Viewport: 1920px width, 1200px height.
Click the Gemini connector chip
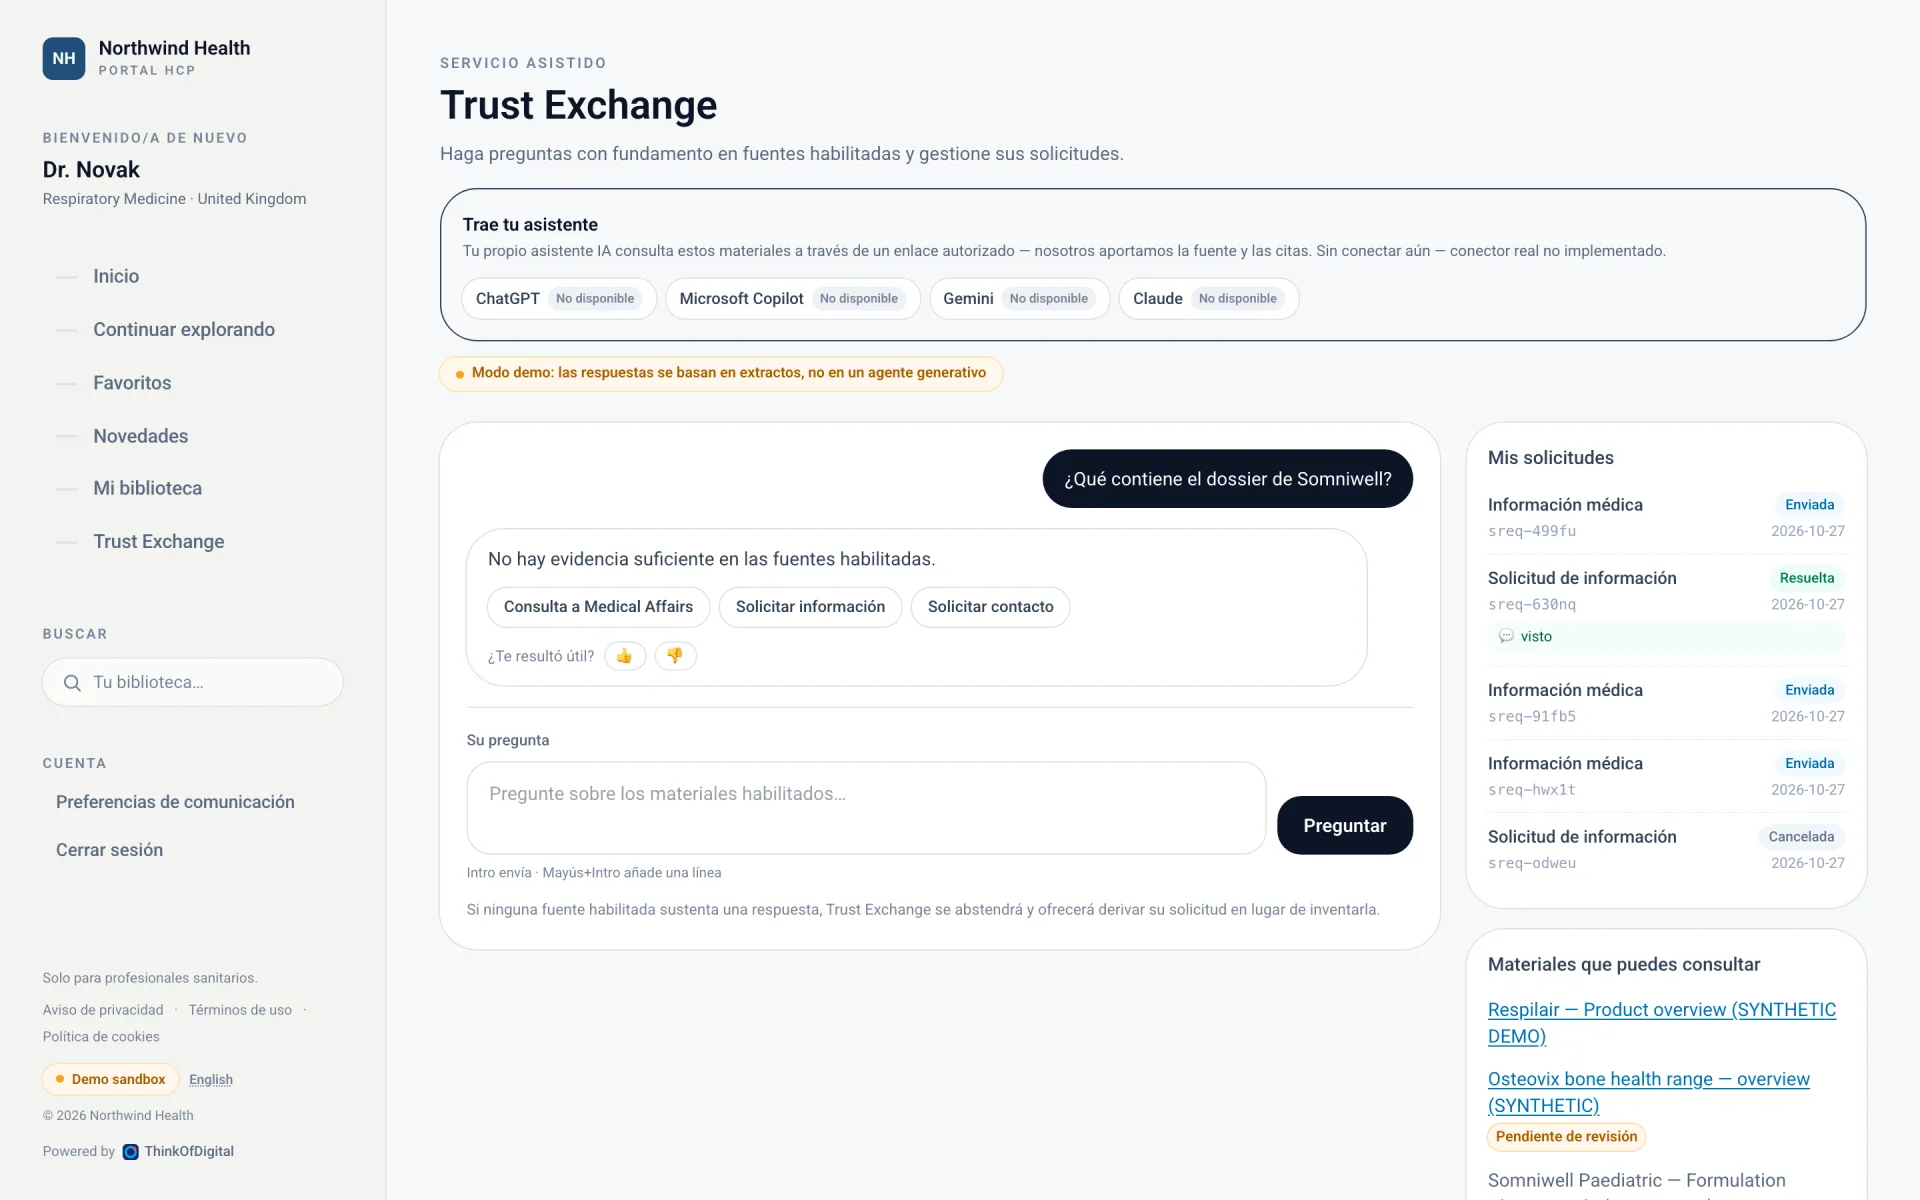[x=1019, y=299]
